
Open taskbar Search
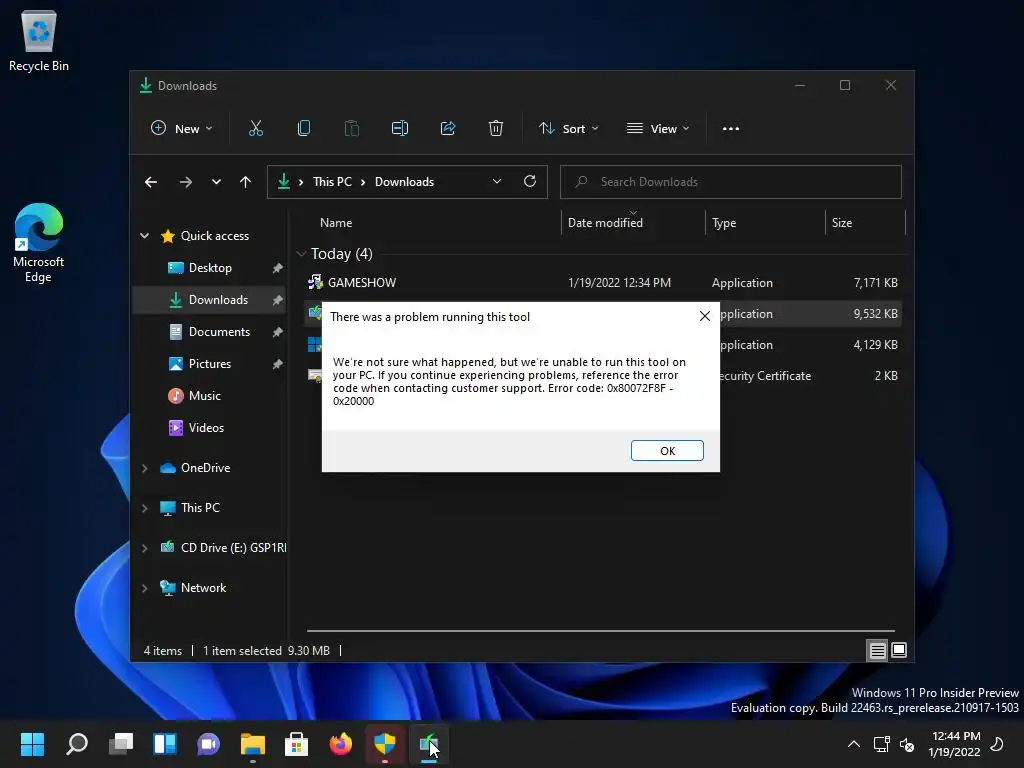(x=77, y=744)
